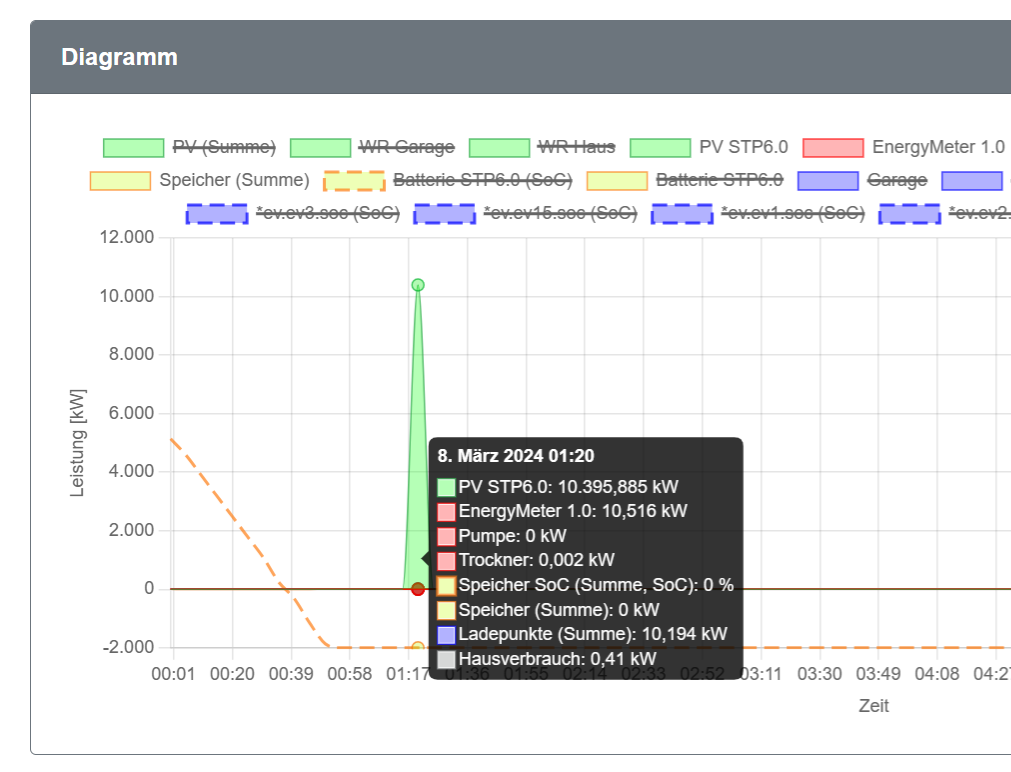Toggle *ev.ev15.soc (SoC) legend entry
1011x772 pixels.
[525, 213]
